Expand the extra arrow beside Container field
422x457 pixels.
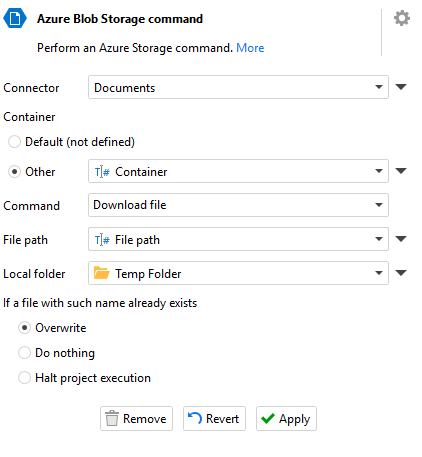click(x=401, y=171)
